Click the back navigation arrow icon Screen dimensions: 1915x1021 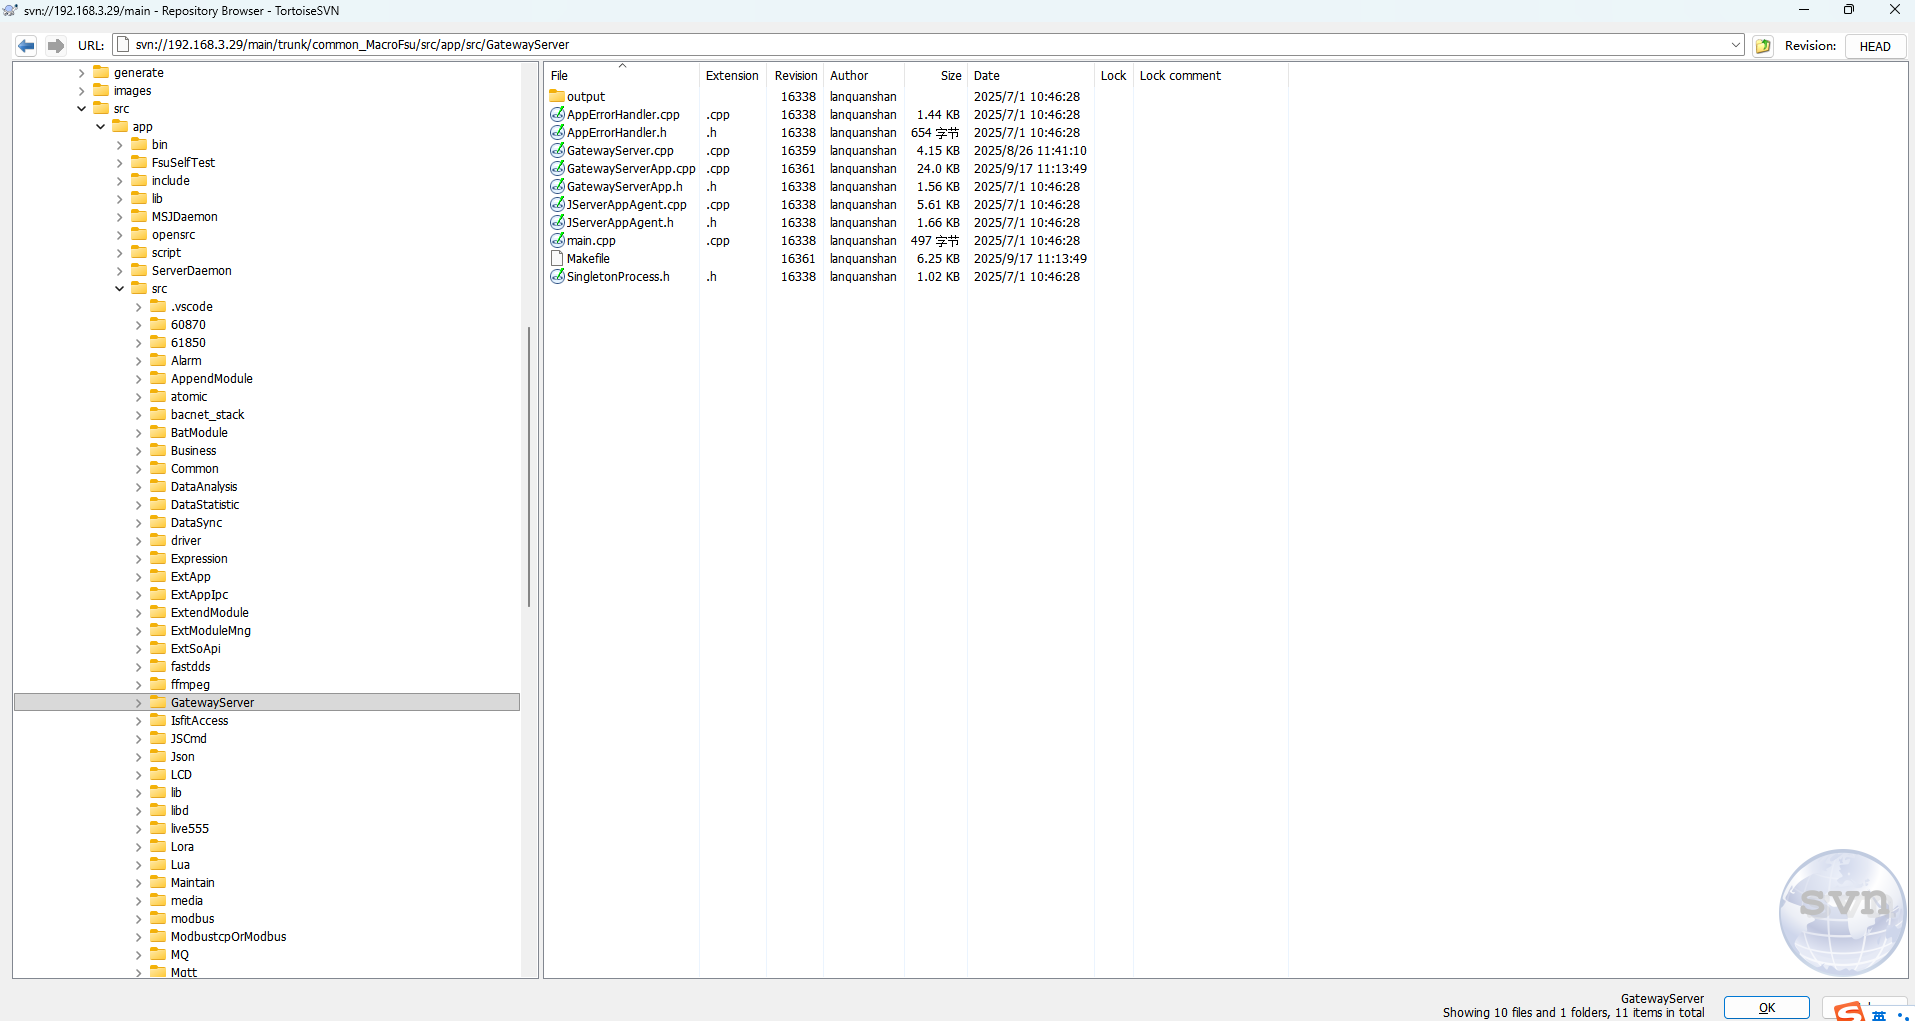pyautogui.click(x=27, y=46)
